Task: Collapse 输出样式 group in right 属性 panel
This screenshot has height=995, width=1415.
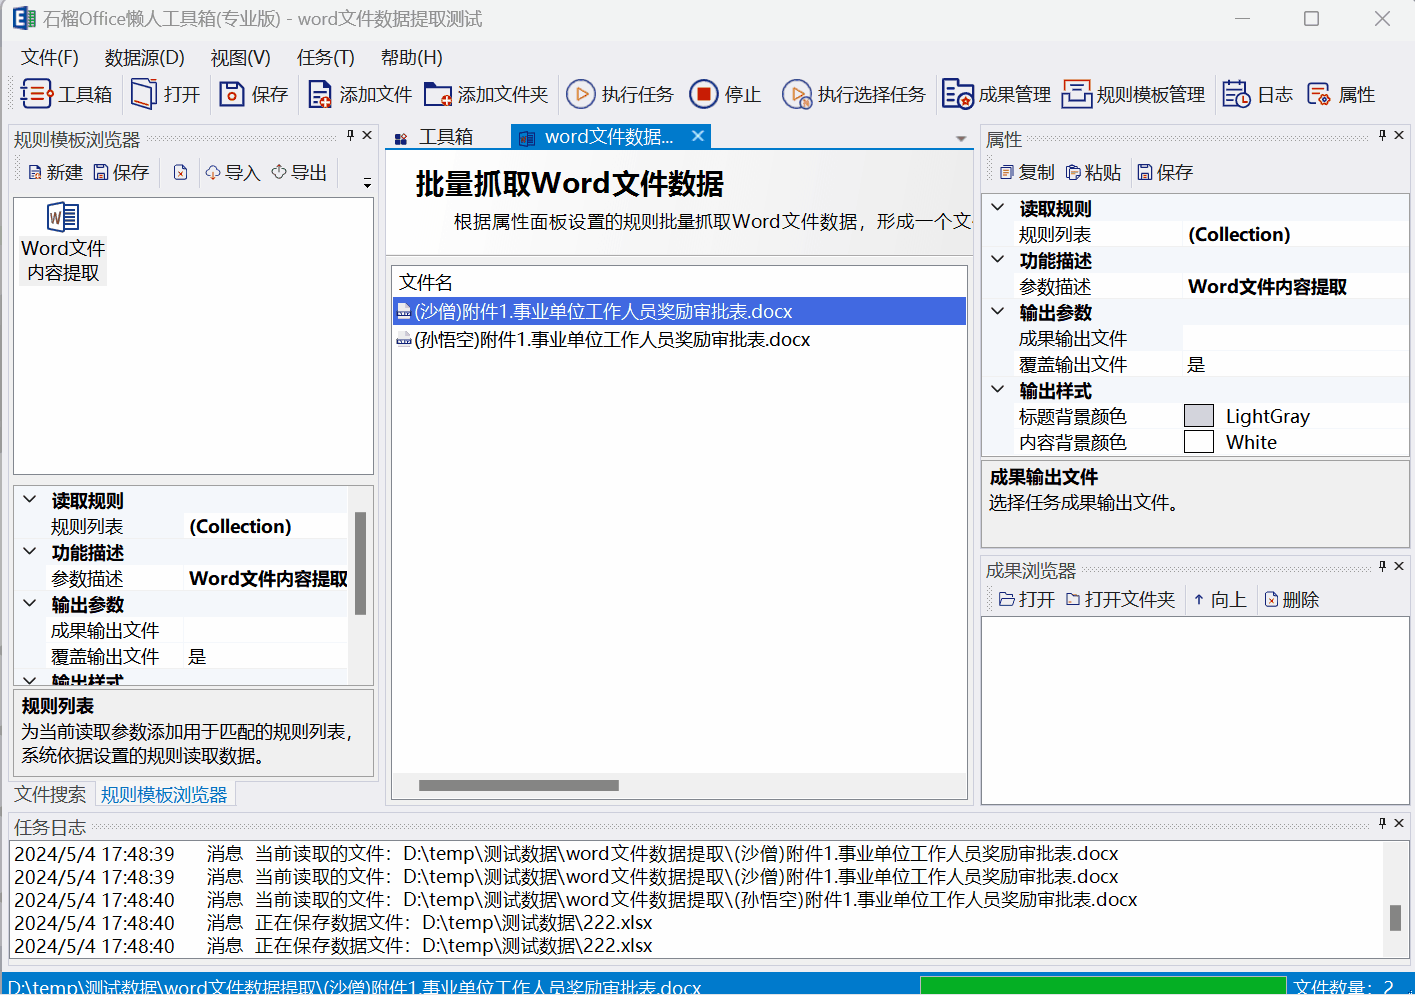Action: pos(997,389)
